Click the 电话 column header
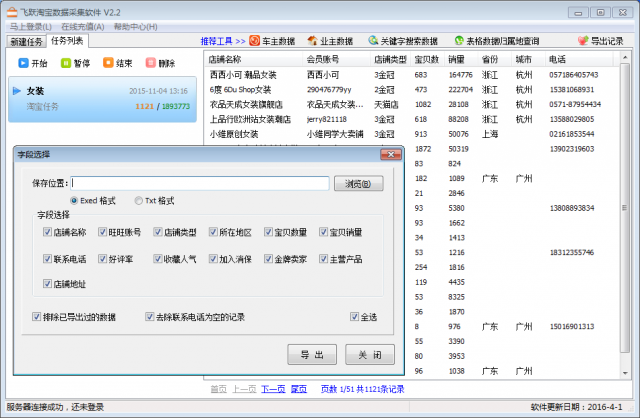Image resolution: width=640 pixels, height=418 pixels. 579,59
